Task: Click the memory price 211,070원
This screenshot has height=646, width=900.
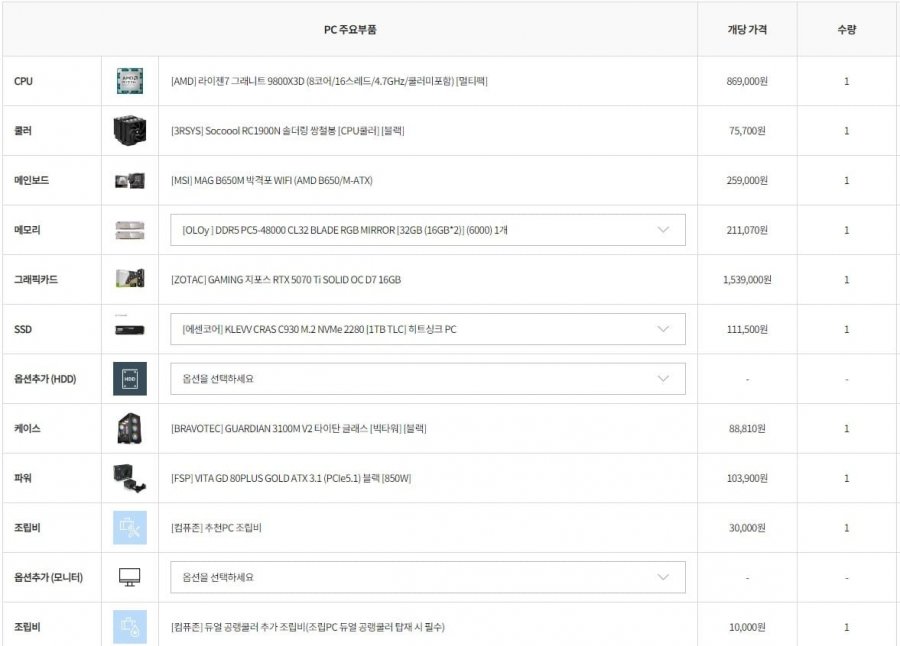Action: (747, 230)
